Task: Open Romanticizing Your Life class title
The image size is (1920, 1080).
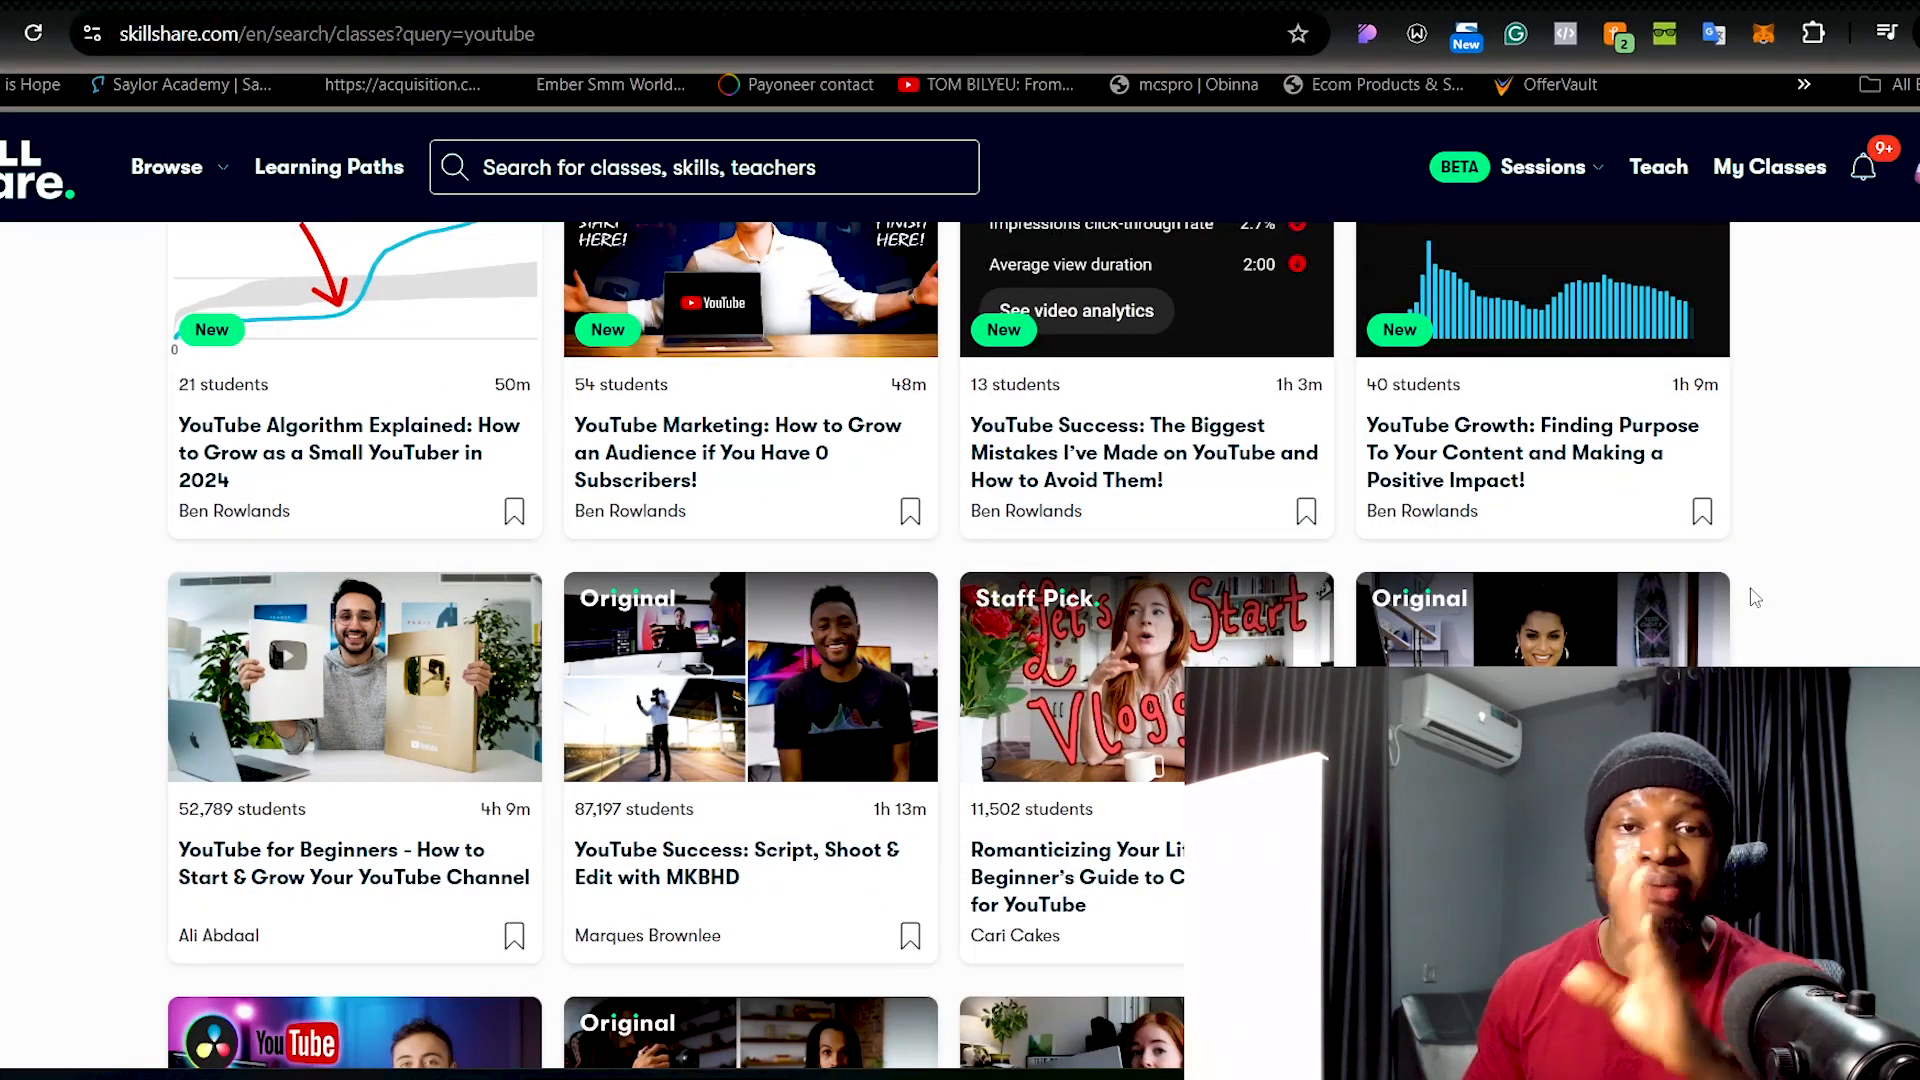Action: (x=1077, y=877)
